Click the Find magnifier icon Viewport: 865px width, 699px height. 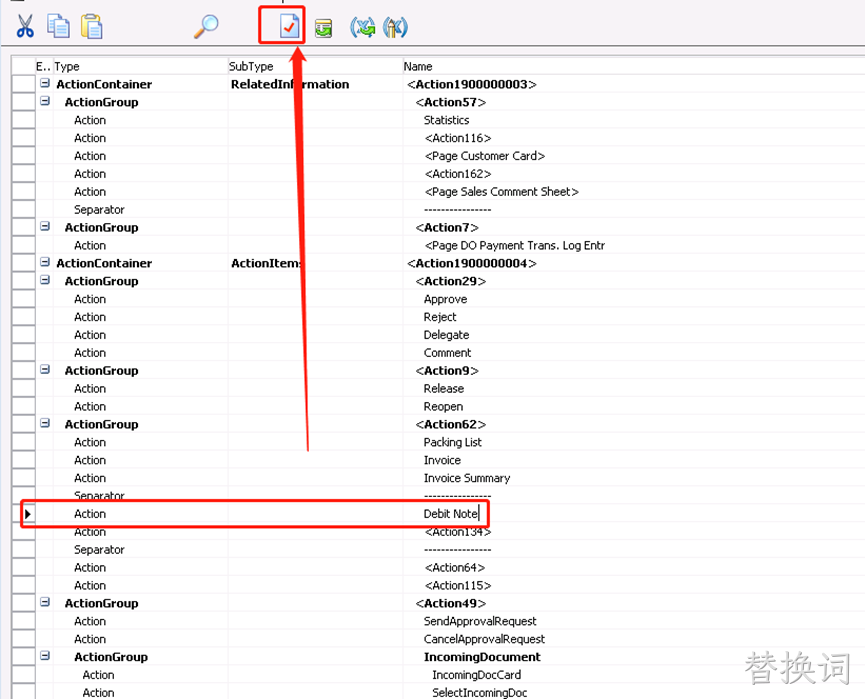click(x=206, y=26)
